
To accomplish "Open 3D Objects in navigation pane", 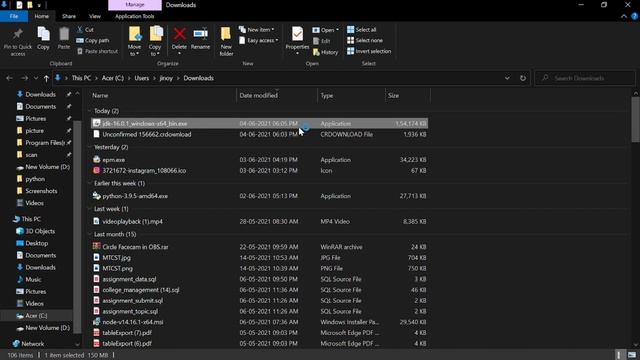I will tap(35, 231).
